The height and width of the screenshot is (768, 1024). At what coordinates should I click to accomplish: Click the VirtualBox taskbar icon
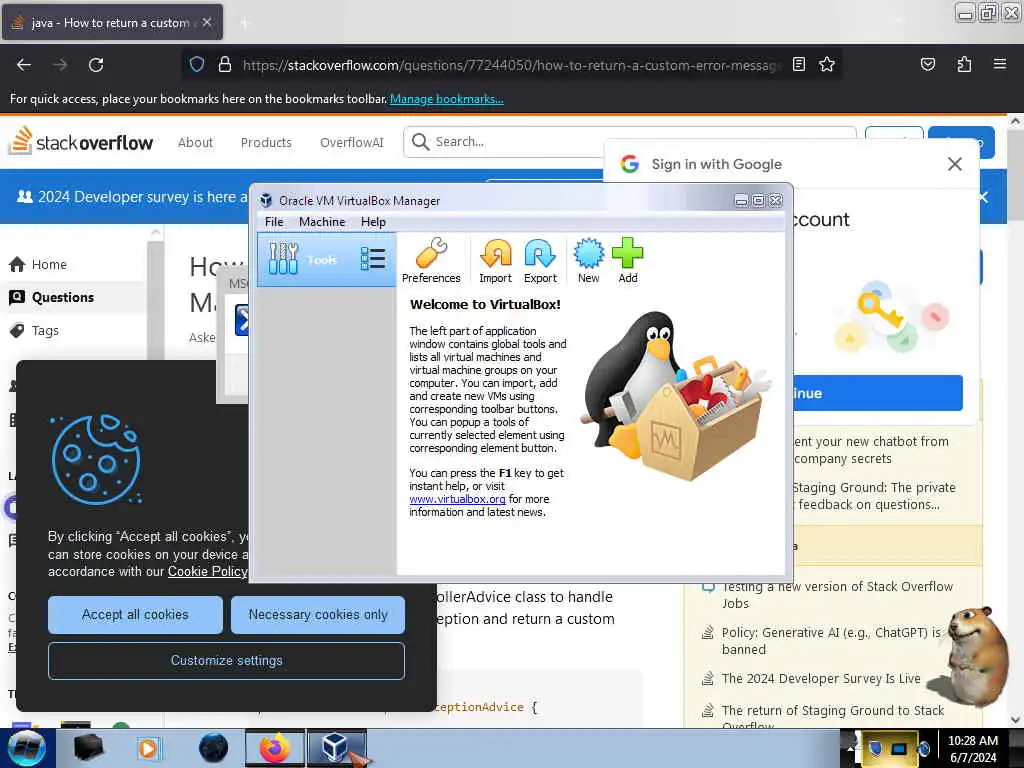coord(336,748)
